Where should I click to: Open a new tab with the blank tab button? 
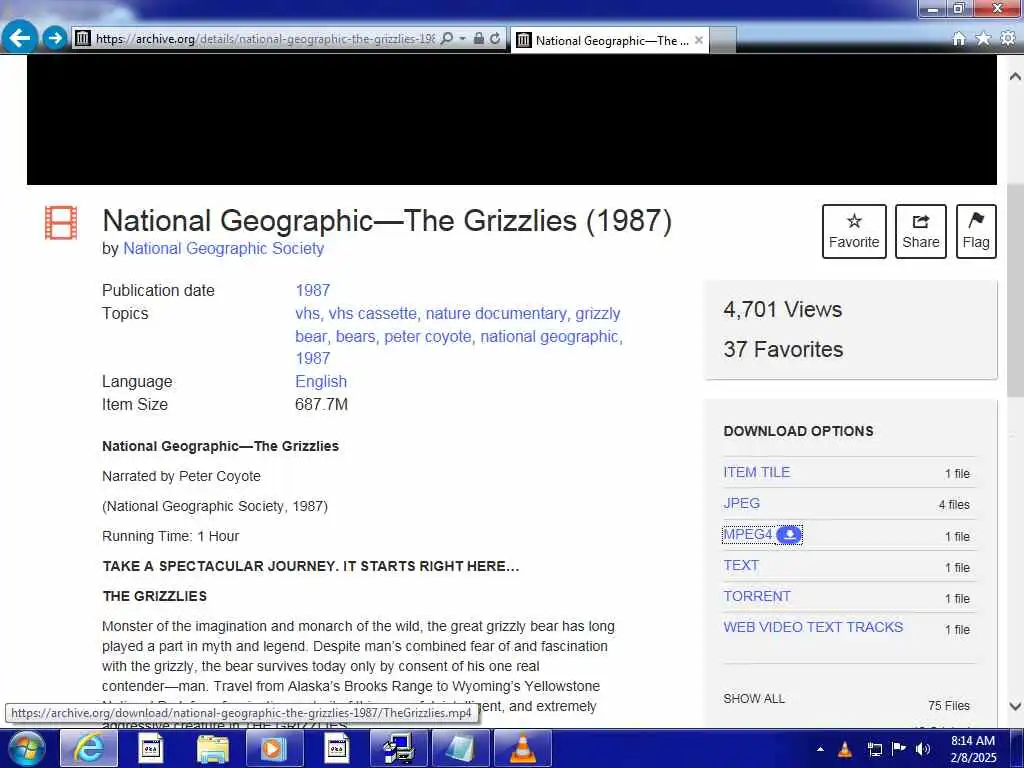[x=723, y=40]
